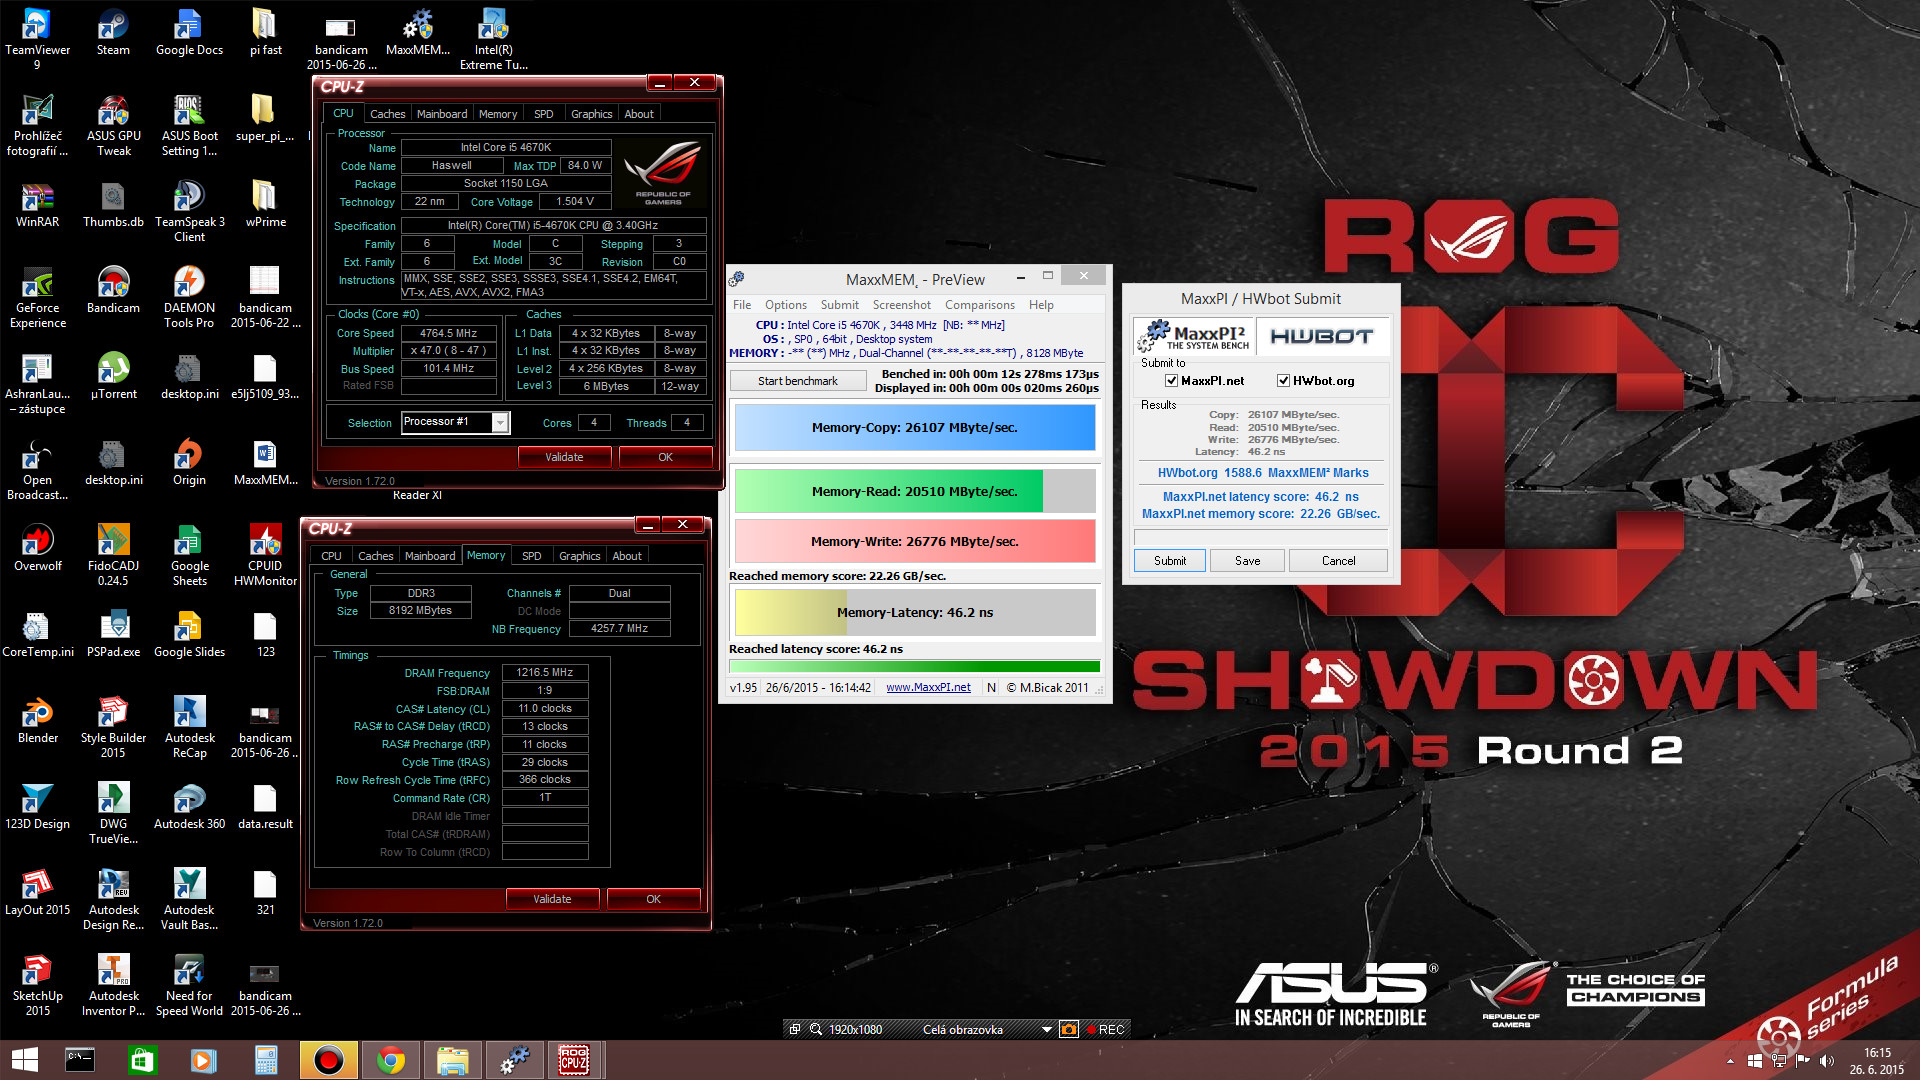Open the Blender desktop shortcut
The width and height of the screenshot is (1920, 1080).
point(37,721)
